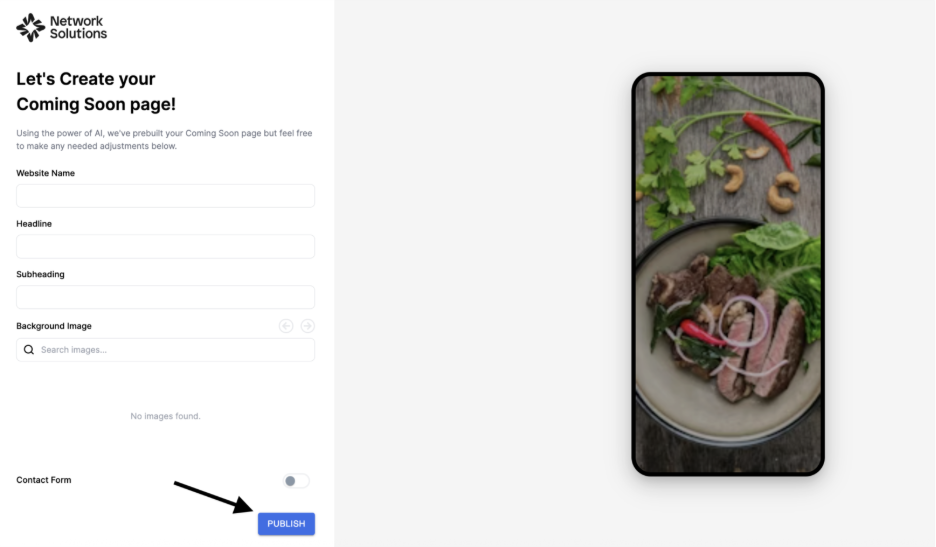Show the previous background image arrow
This screenshot has height=547, width=936.
pos(286,326)
